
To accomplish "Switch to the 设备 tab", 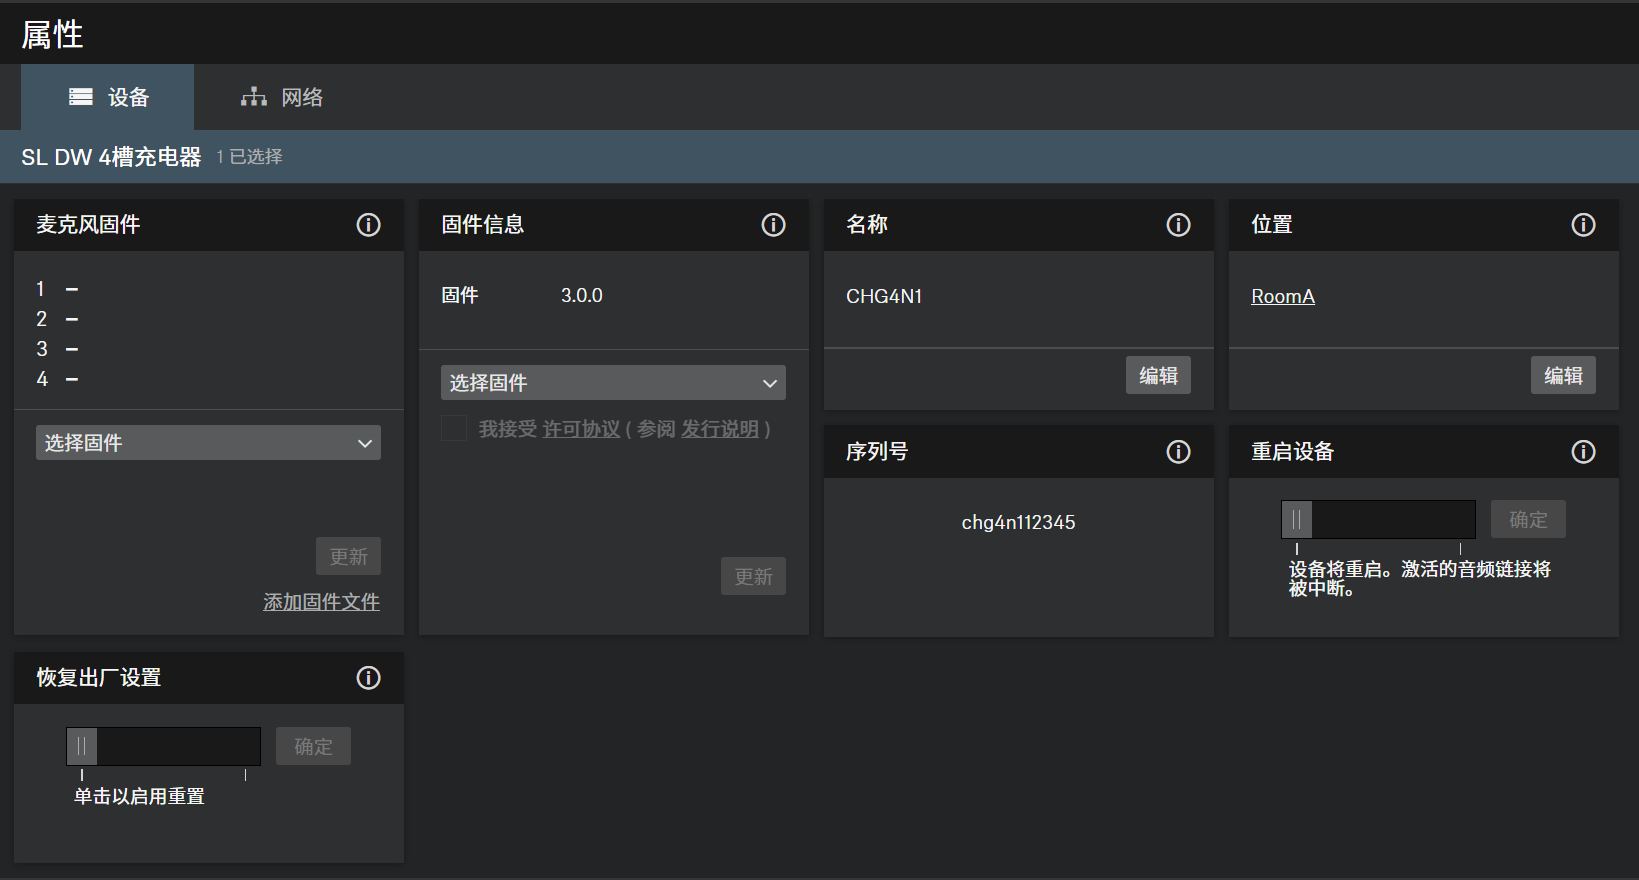I will click(x=108, y=97).
